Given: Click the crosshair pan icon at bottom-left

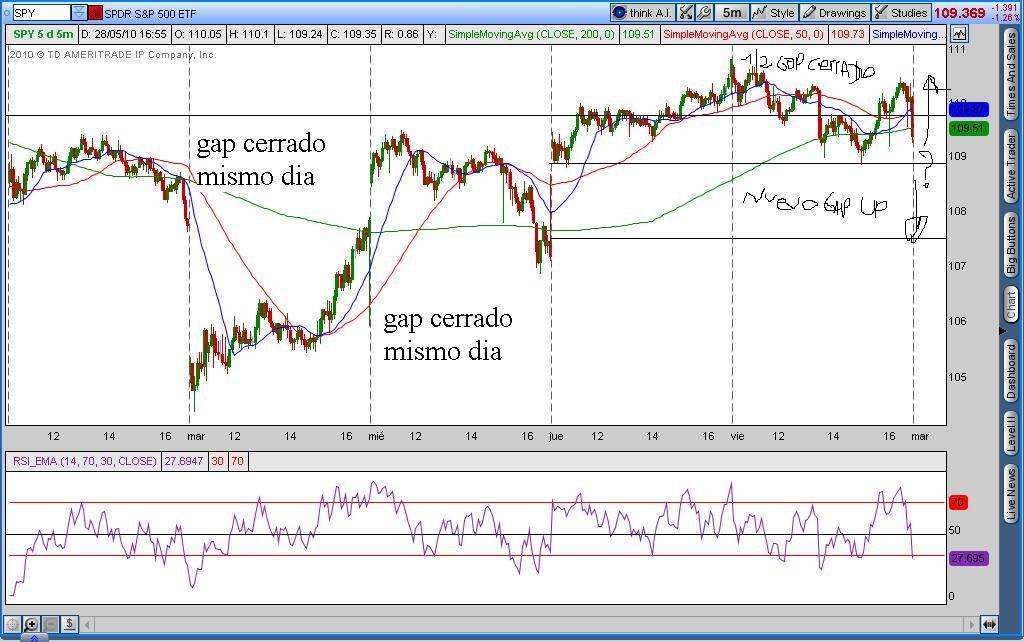Looking at the screenshot, I should click(13, 624).
